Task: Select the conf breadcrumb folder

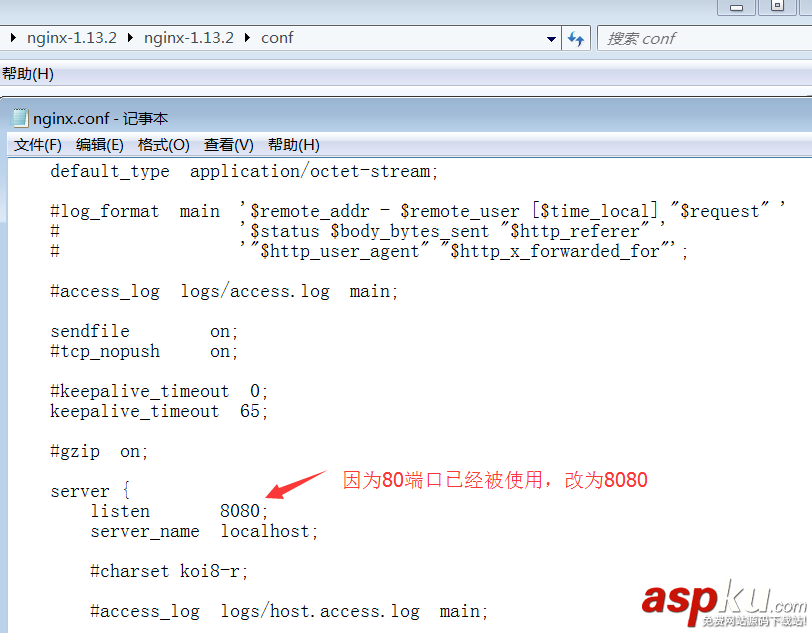Action: tap(277, 38)
